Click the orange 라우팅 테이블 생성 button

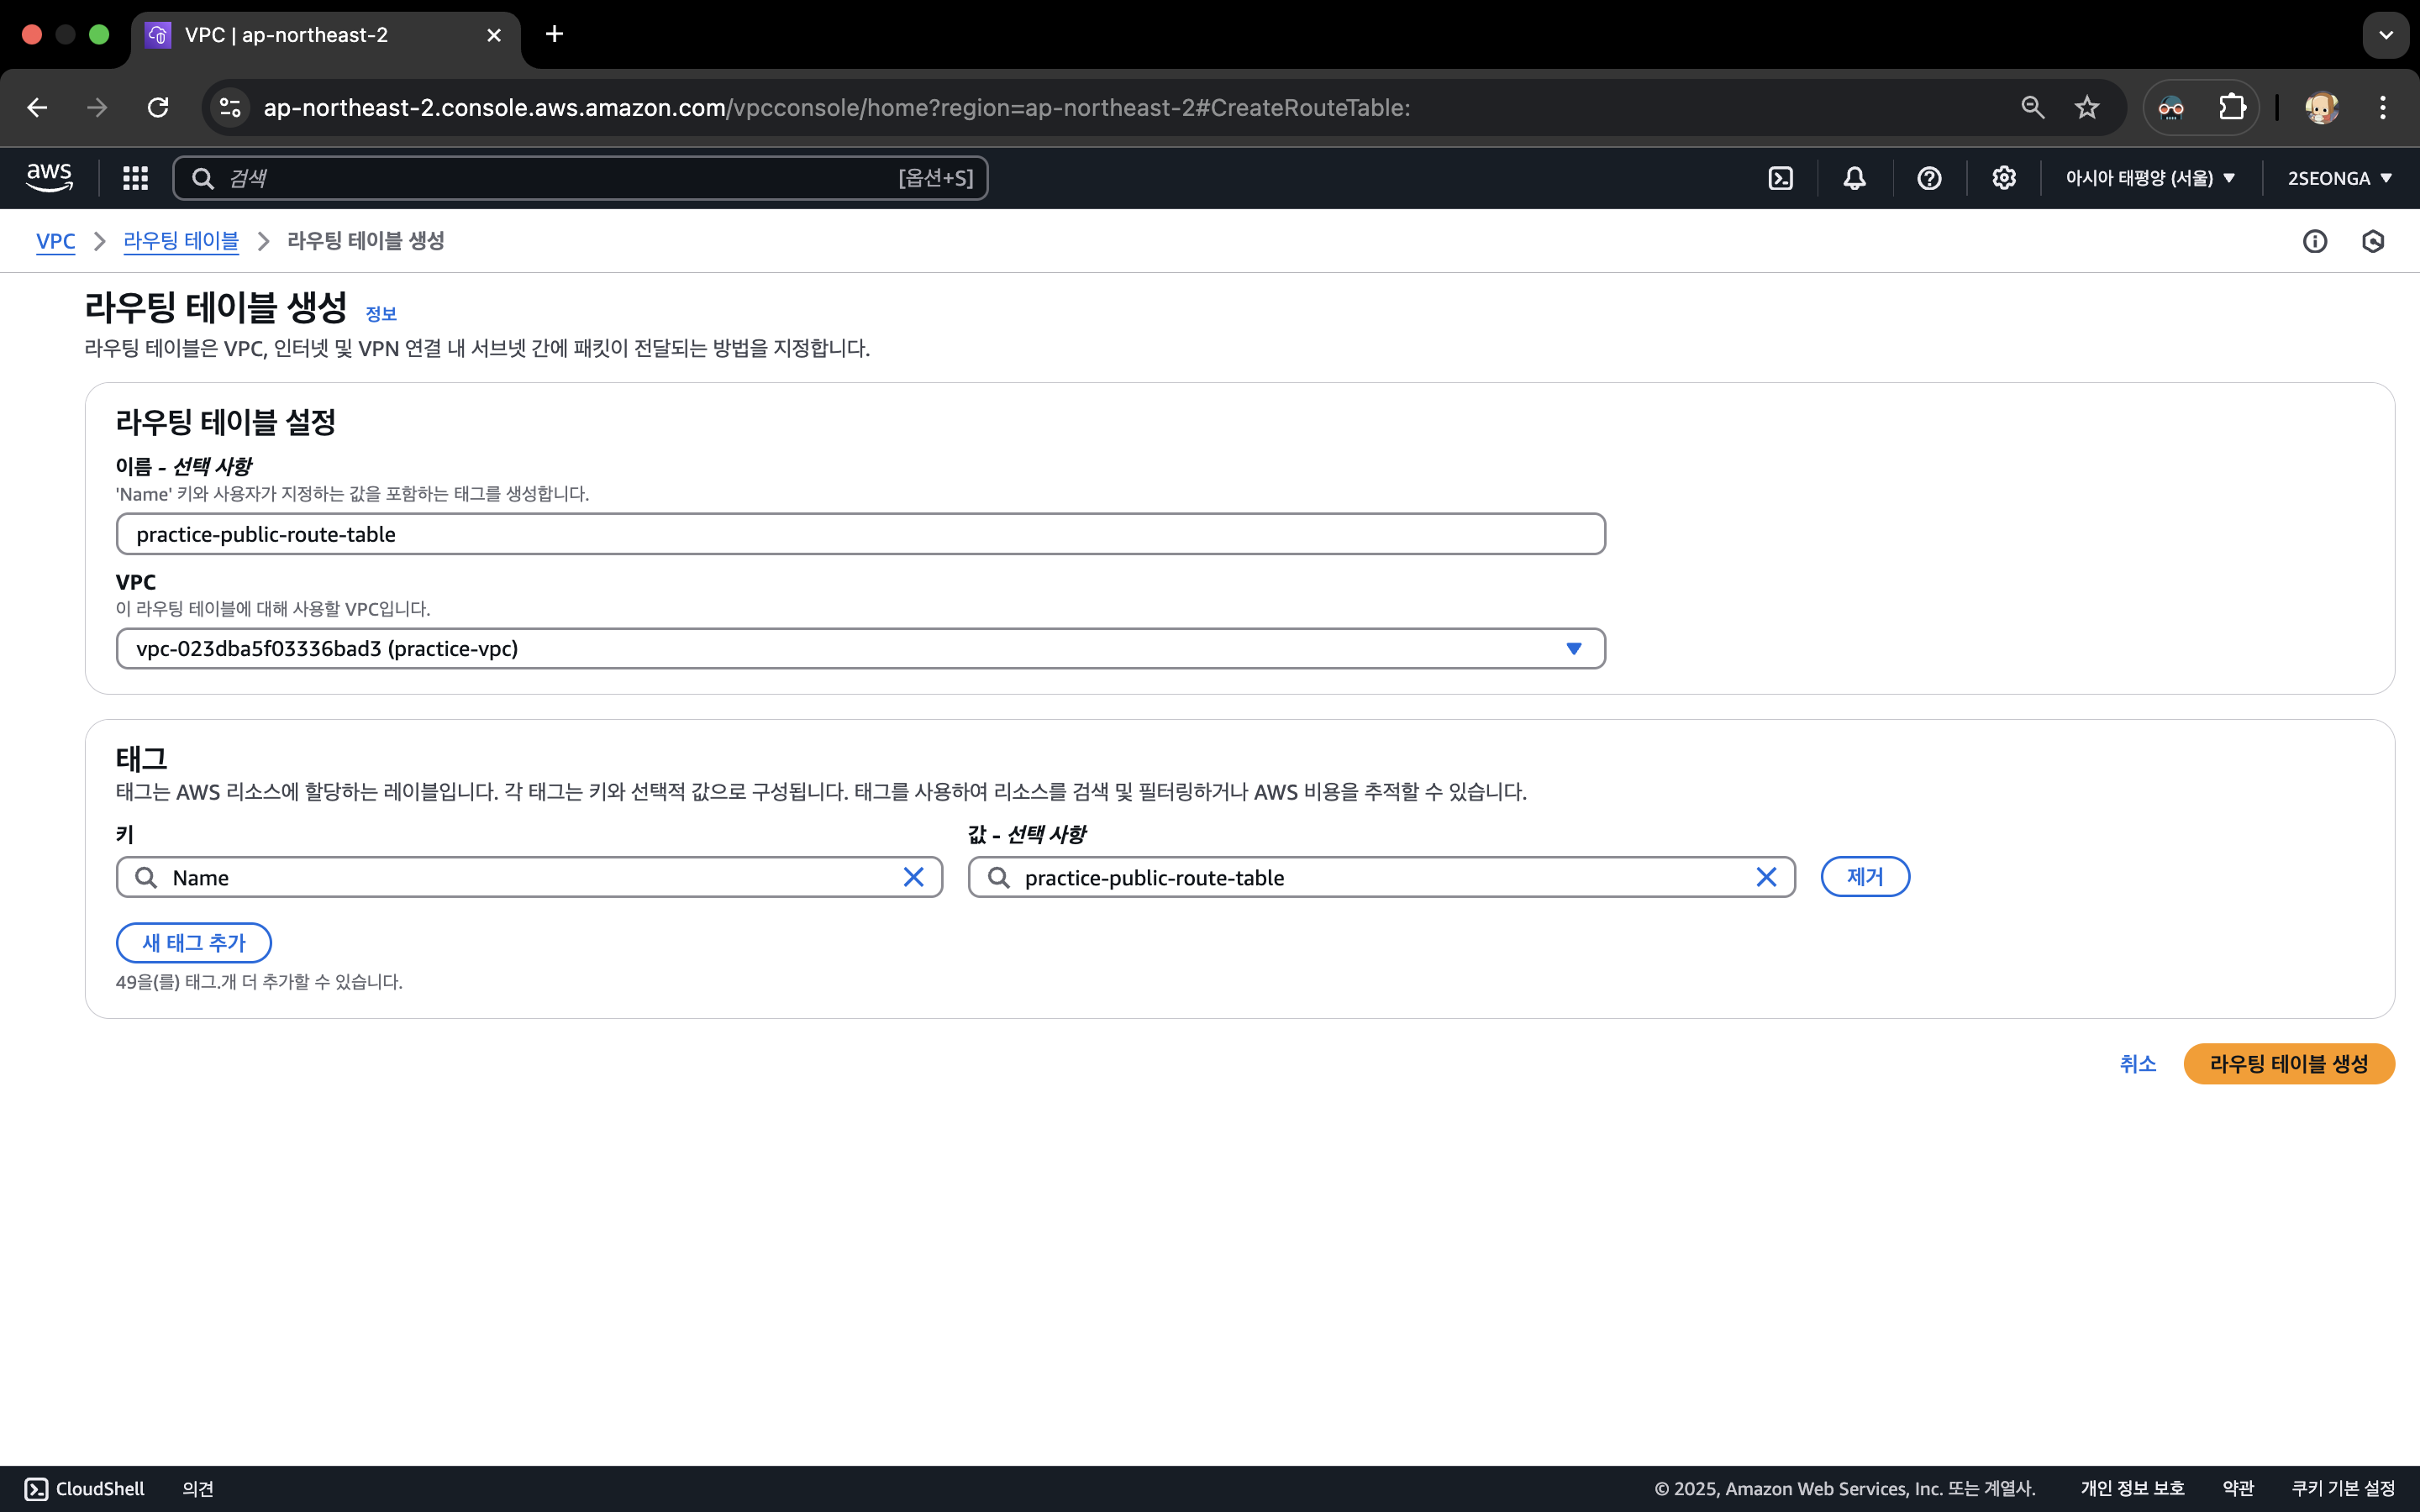click(x=2288, y=1064)
